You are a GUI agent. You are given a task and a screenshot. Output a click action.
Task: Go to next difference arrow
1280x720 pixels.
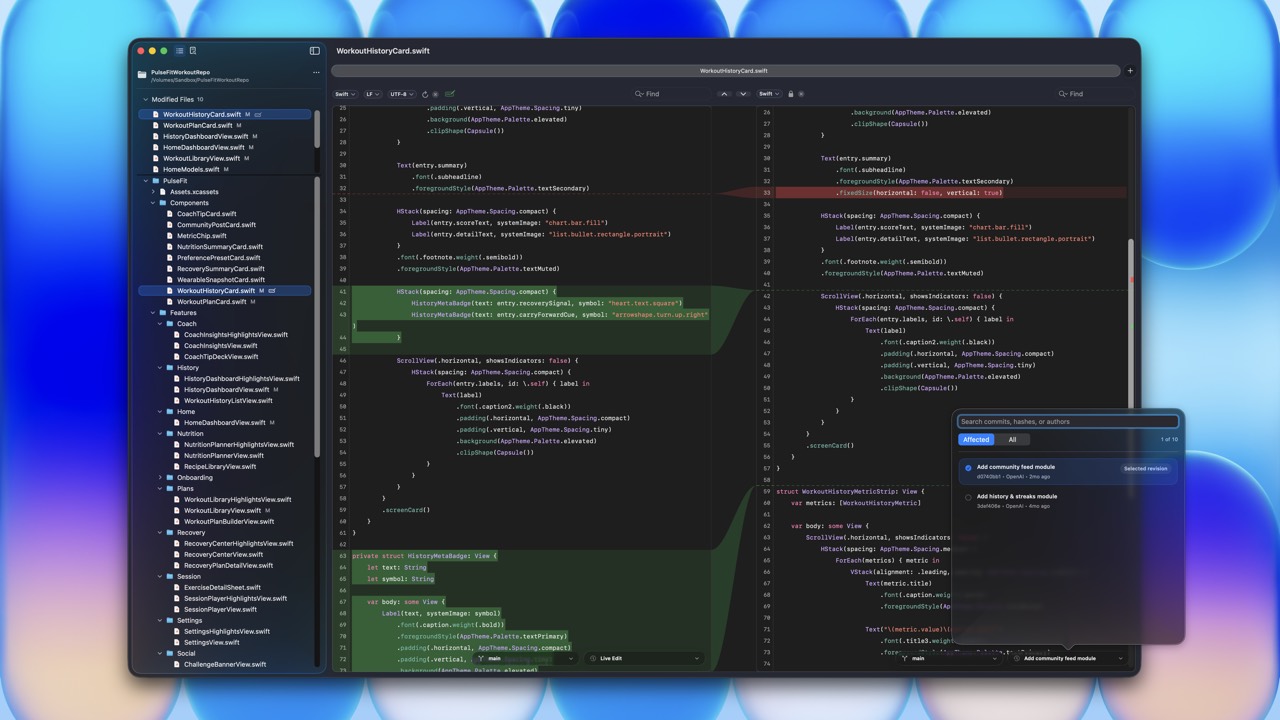pos(742,94)
